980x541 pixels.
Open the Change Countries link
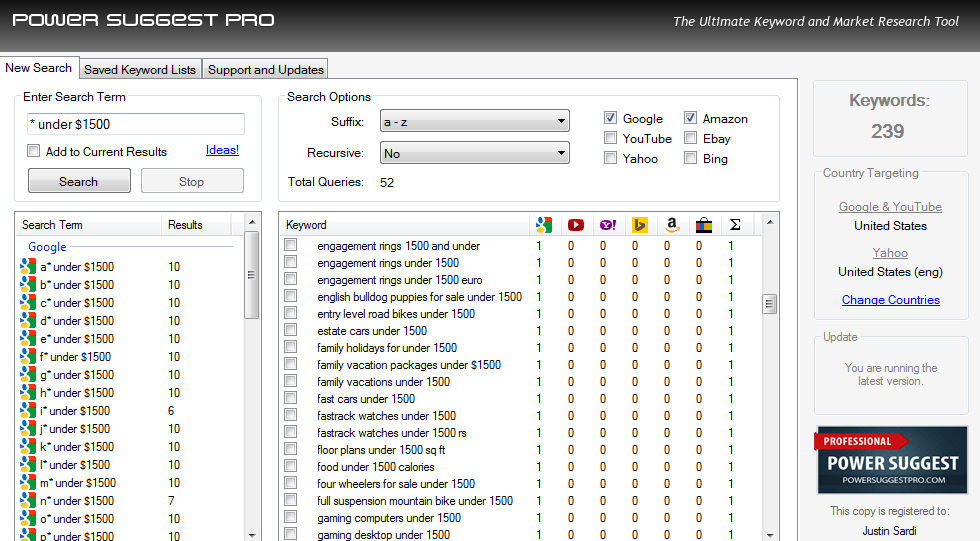click(891, 300)
